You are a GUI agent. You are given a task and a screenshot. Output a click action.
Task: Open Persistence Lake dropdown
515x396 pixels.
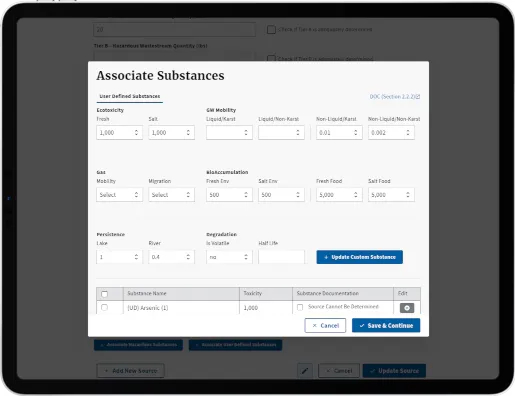click(119, 257)
